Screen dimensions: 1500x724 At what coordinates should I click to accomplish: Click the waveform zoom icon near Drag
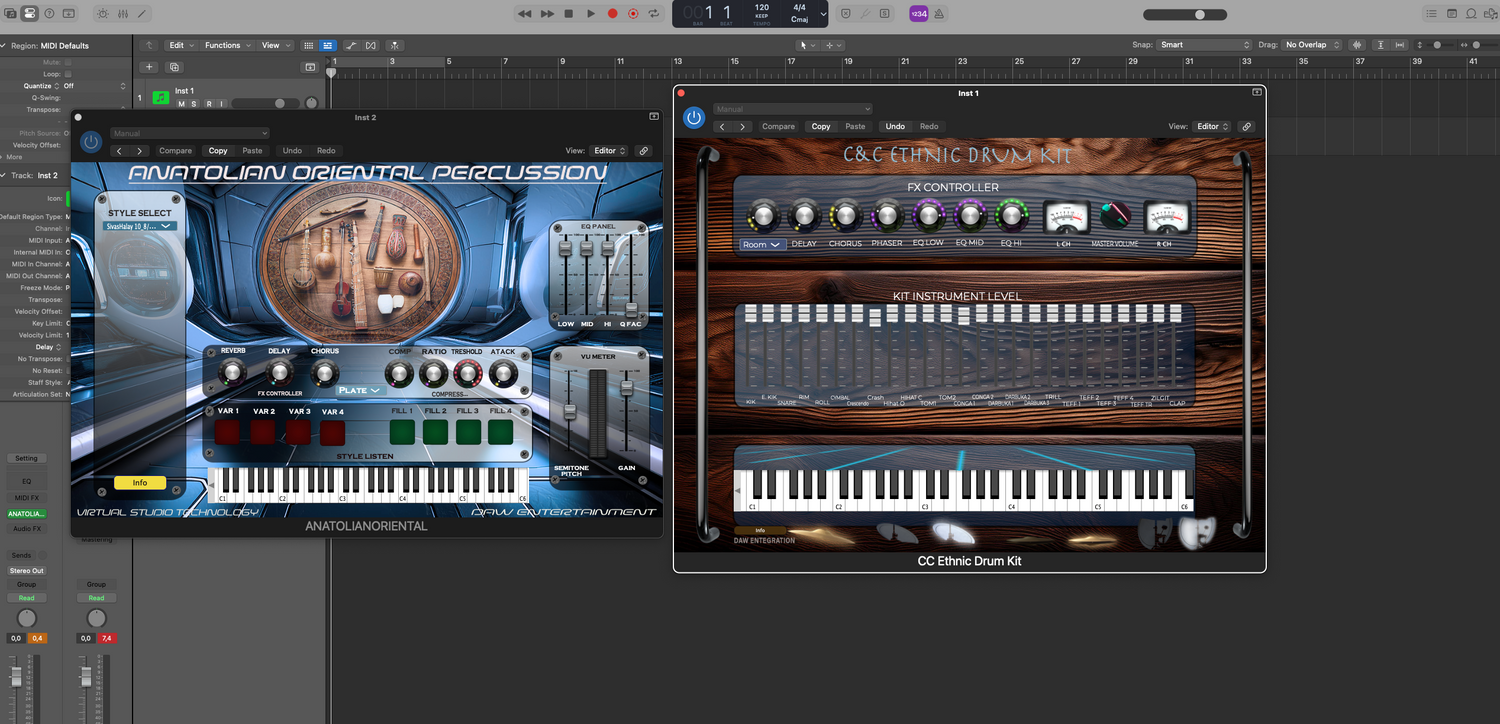[1357, 45]
